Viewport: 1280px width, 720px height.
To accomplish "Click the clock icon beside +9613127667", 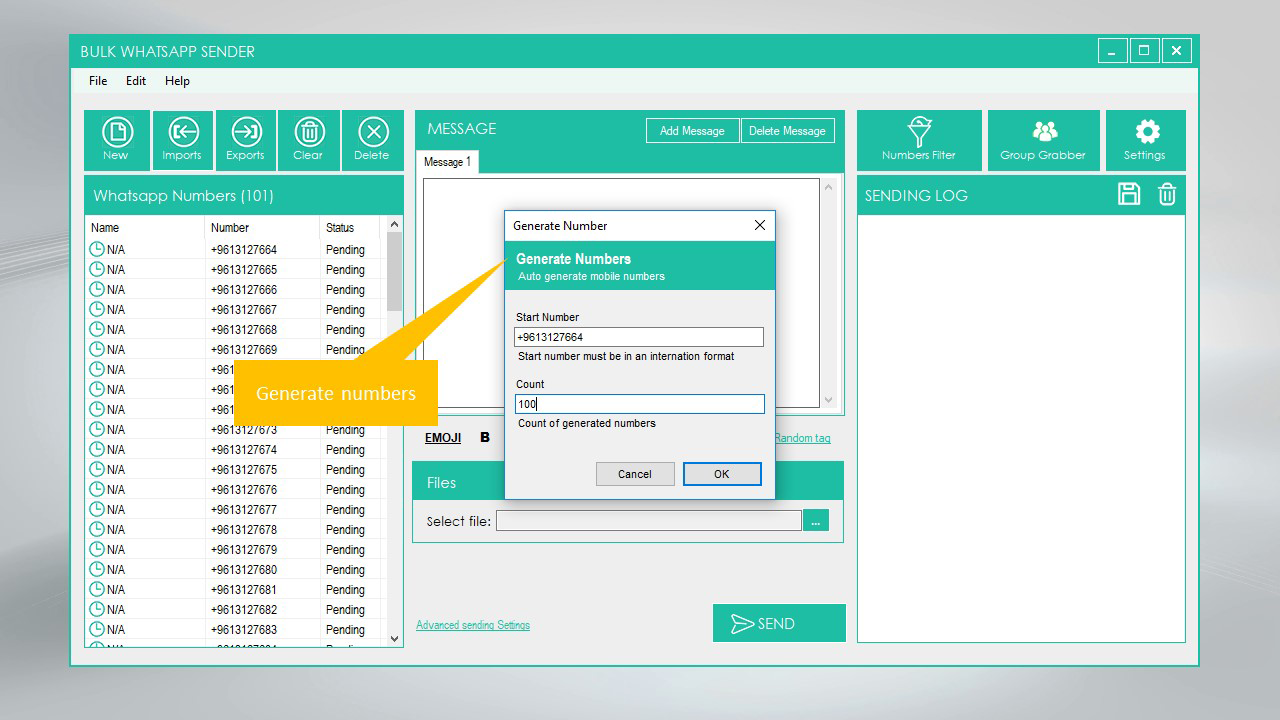I will (x=97, y=309).
